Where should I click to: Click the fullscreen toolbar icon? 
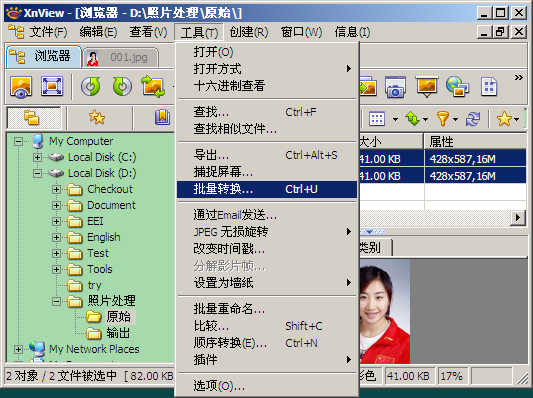[52, 86]
